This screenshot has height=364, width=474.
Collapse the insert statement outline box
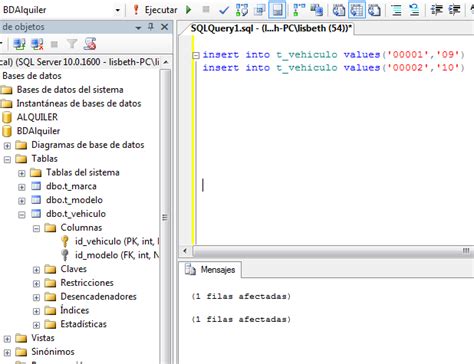[196, 55]
